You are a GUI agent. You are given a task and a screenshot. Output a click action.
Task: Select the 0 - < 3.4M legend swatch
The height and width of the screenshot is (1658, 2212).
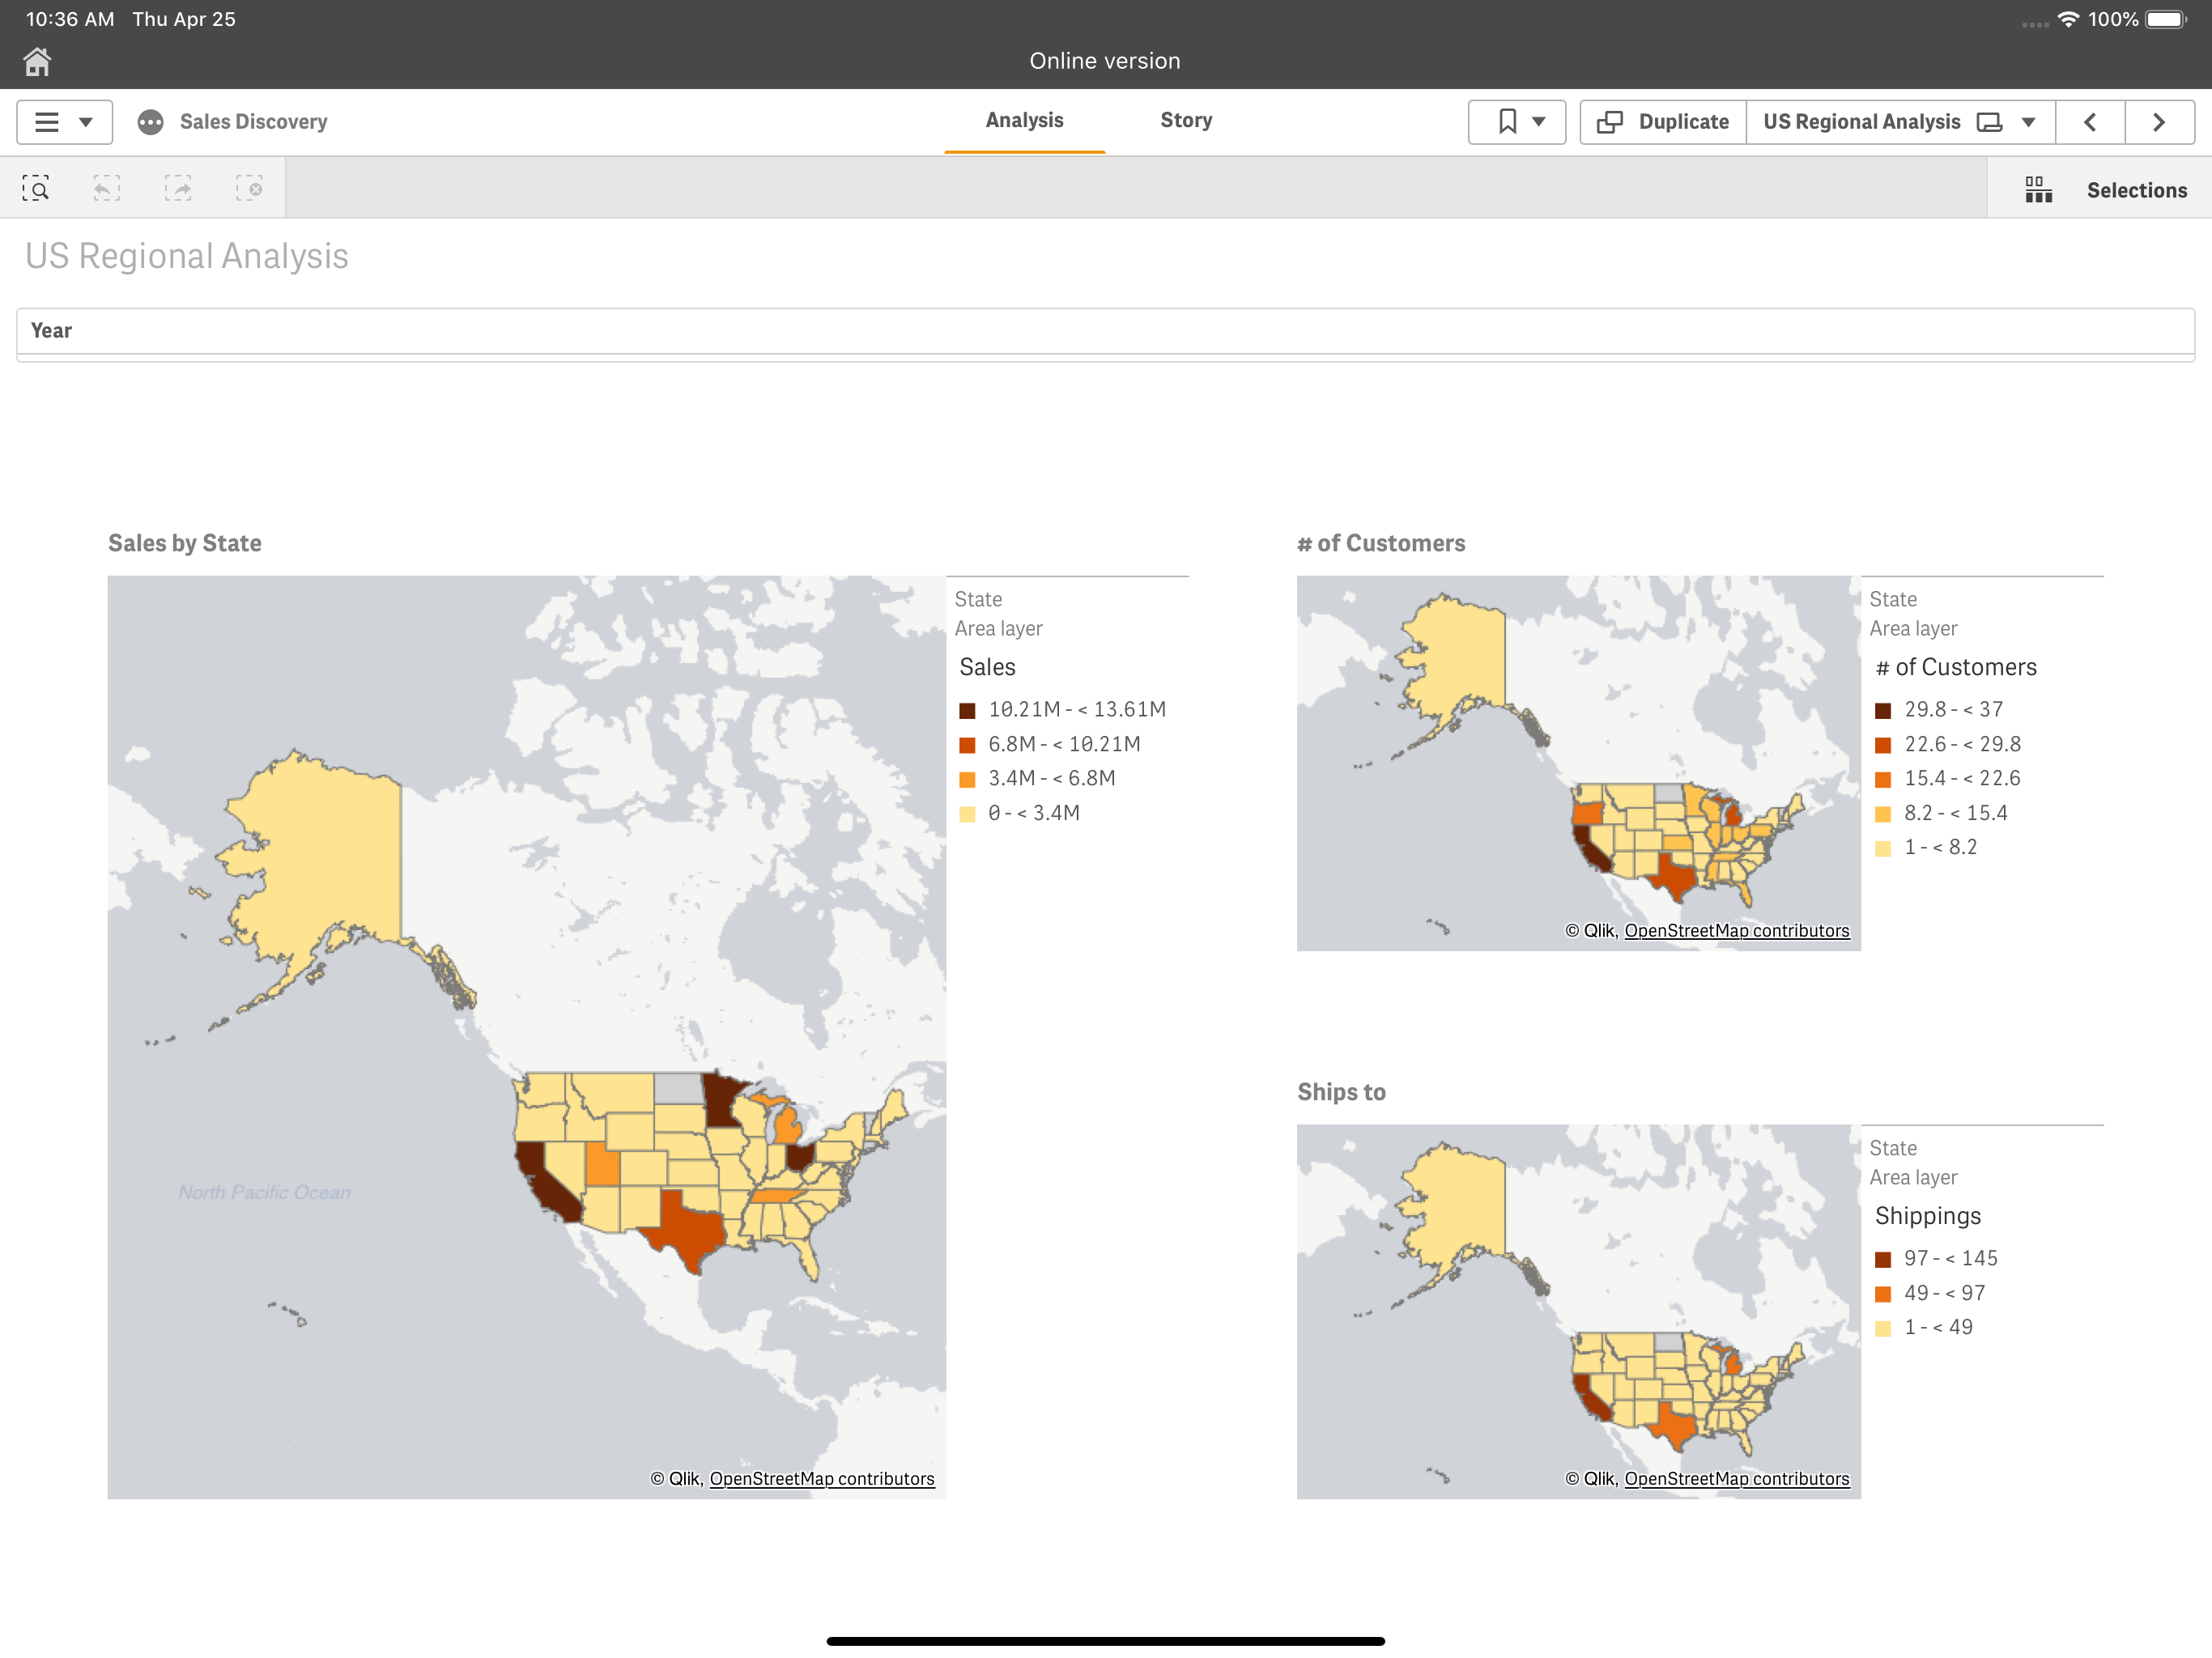967,814
